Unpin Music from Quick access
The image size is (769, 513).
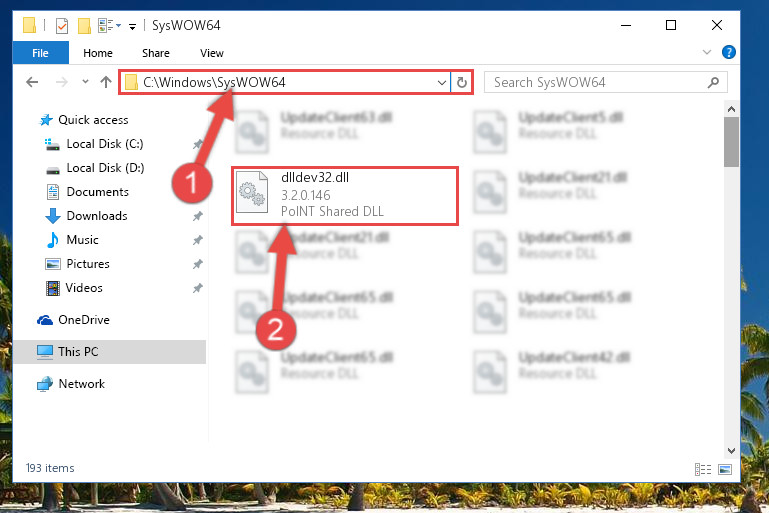pyautogui.click(x=198, y=240)
